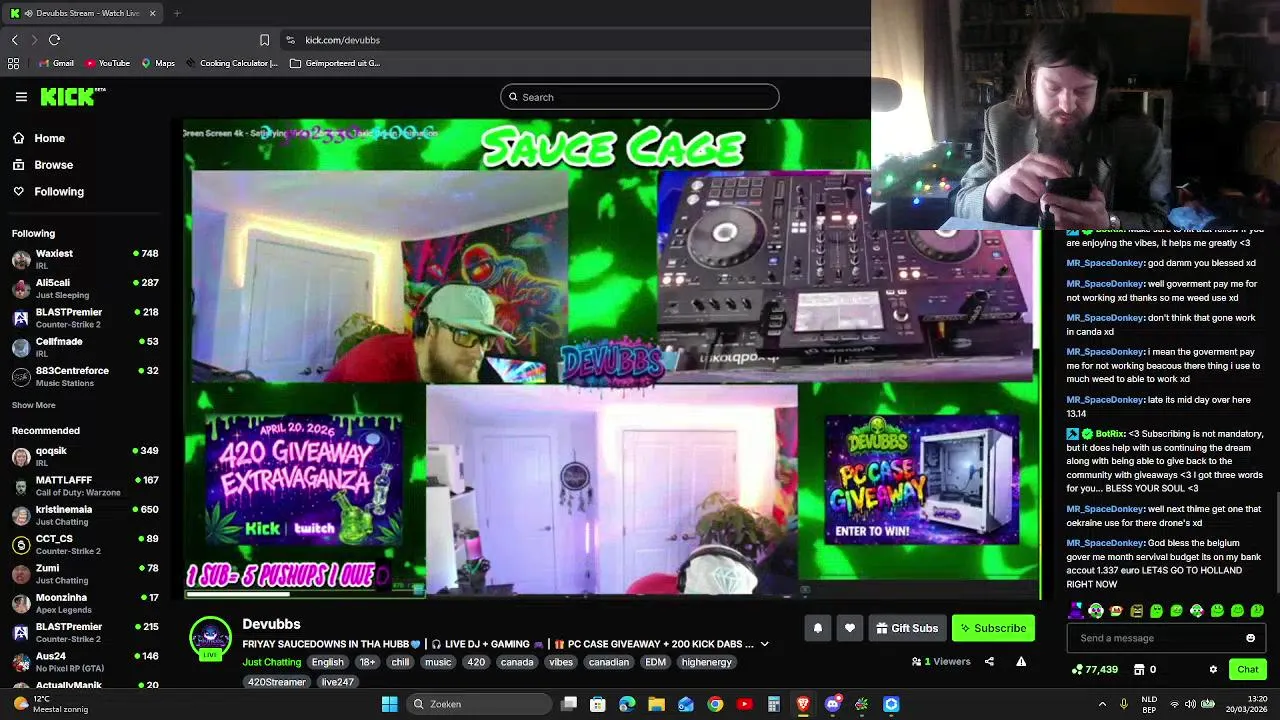This screenshot has width=1280, height=720.
Task: Open the Kick hamburger sidebar menu
Action: click(x=21, y=97)
